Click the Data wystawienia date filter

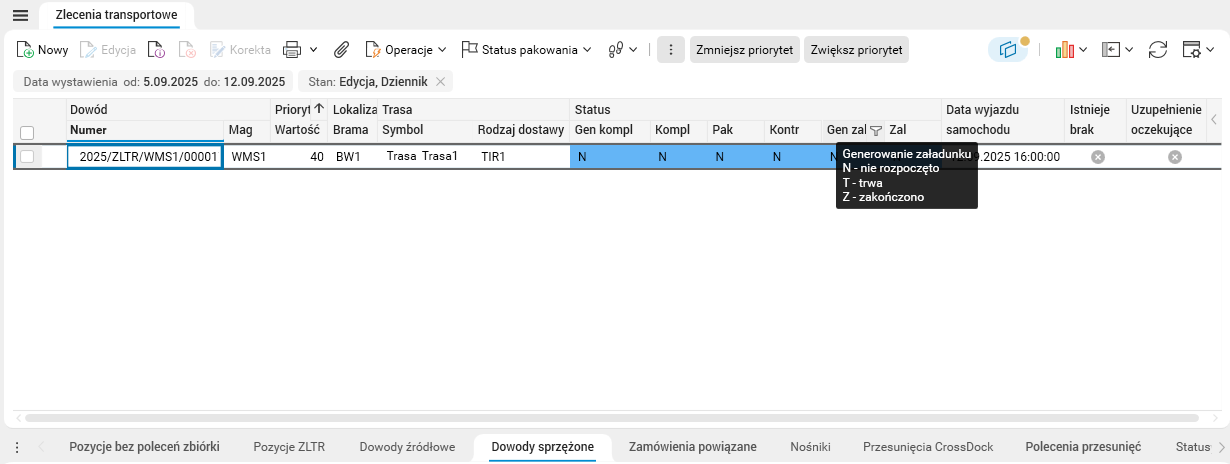point(153,82)
